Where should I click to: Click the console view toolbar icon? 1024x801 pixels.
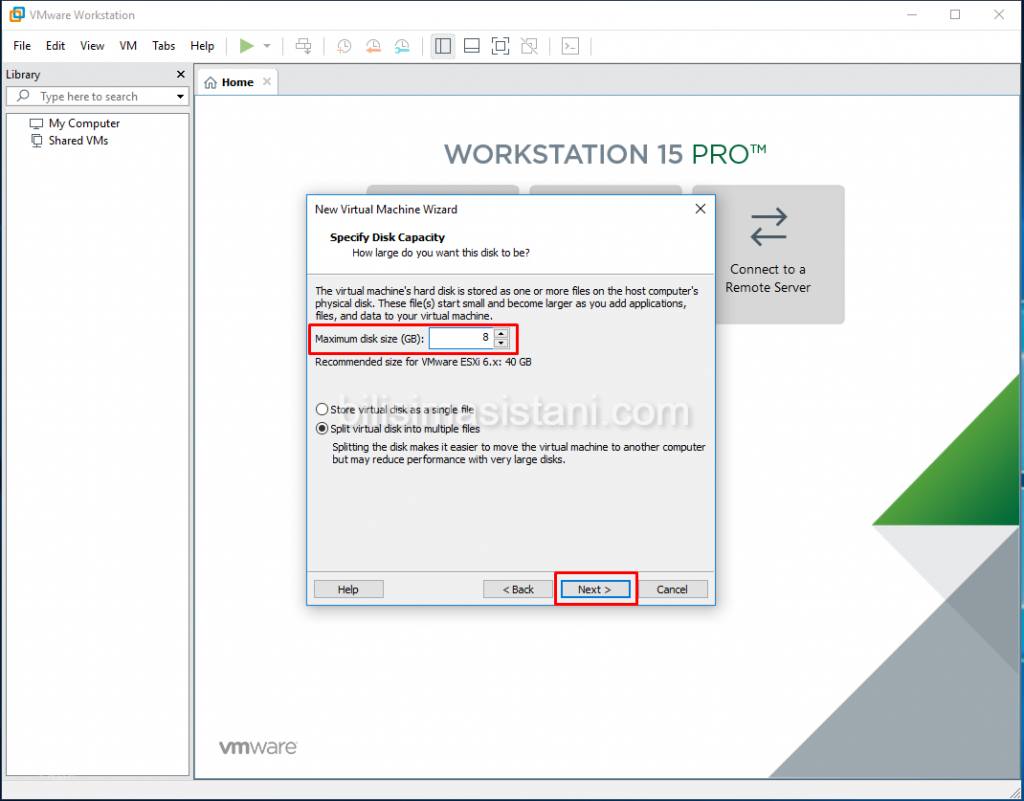570,46
